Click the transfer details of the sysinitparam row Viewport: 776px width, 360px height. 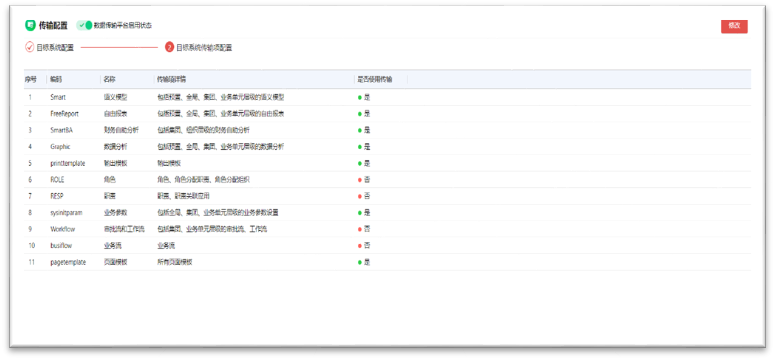[x=218, y=213]
